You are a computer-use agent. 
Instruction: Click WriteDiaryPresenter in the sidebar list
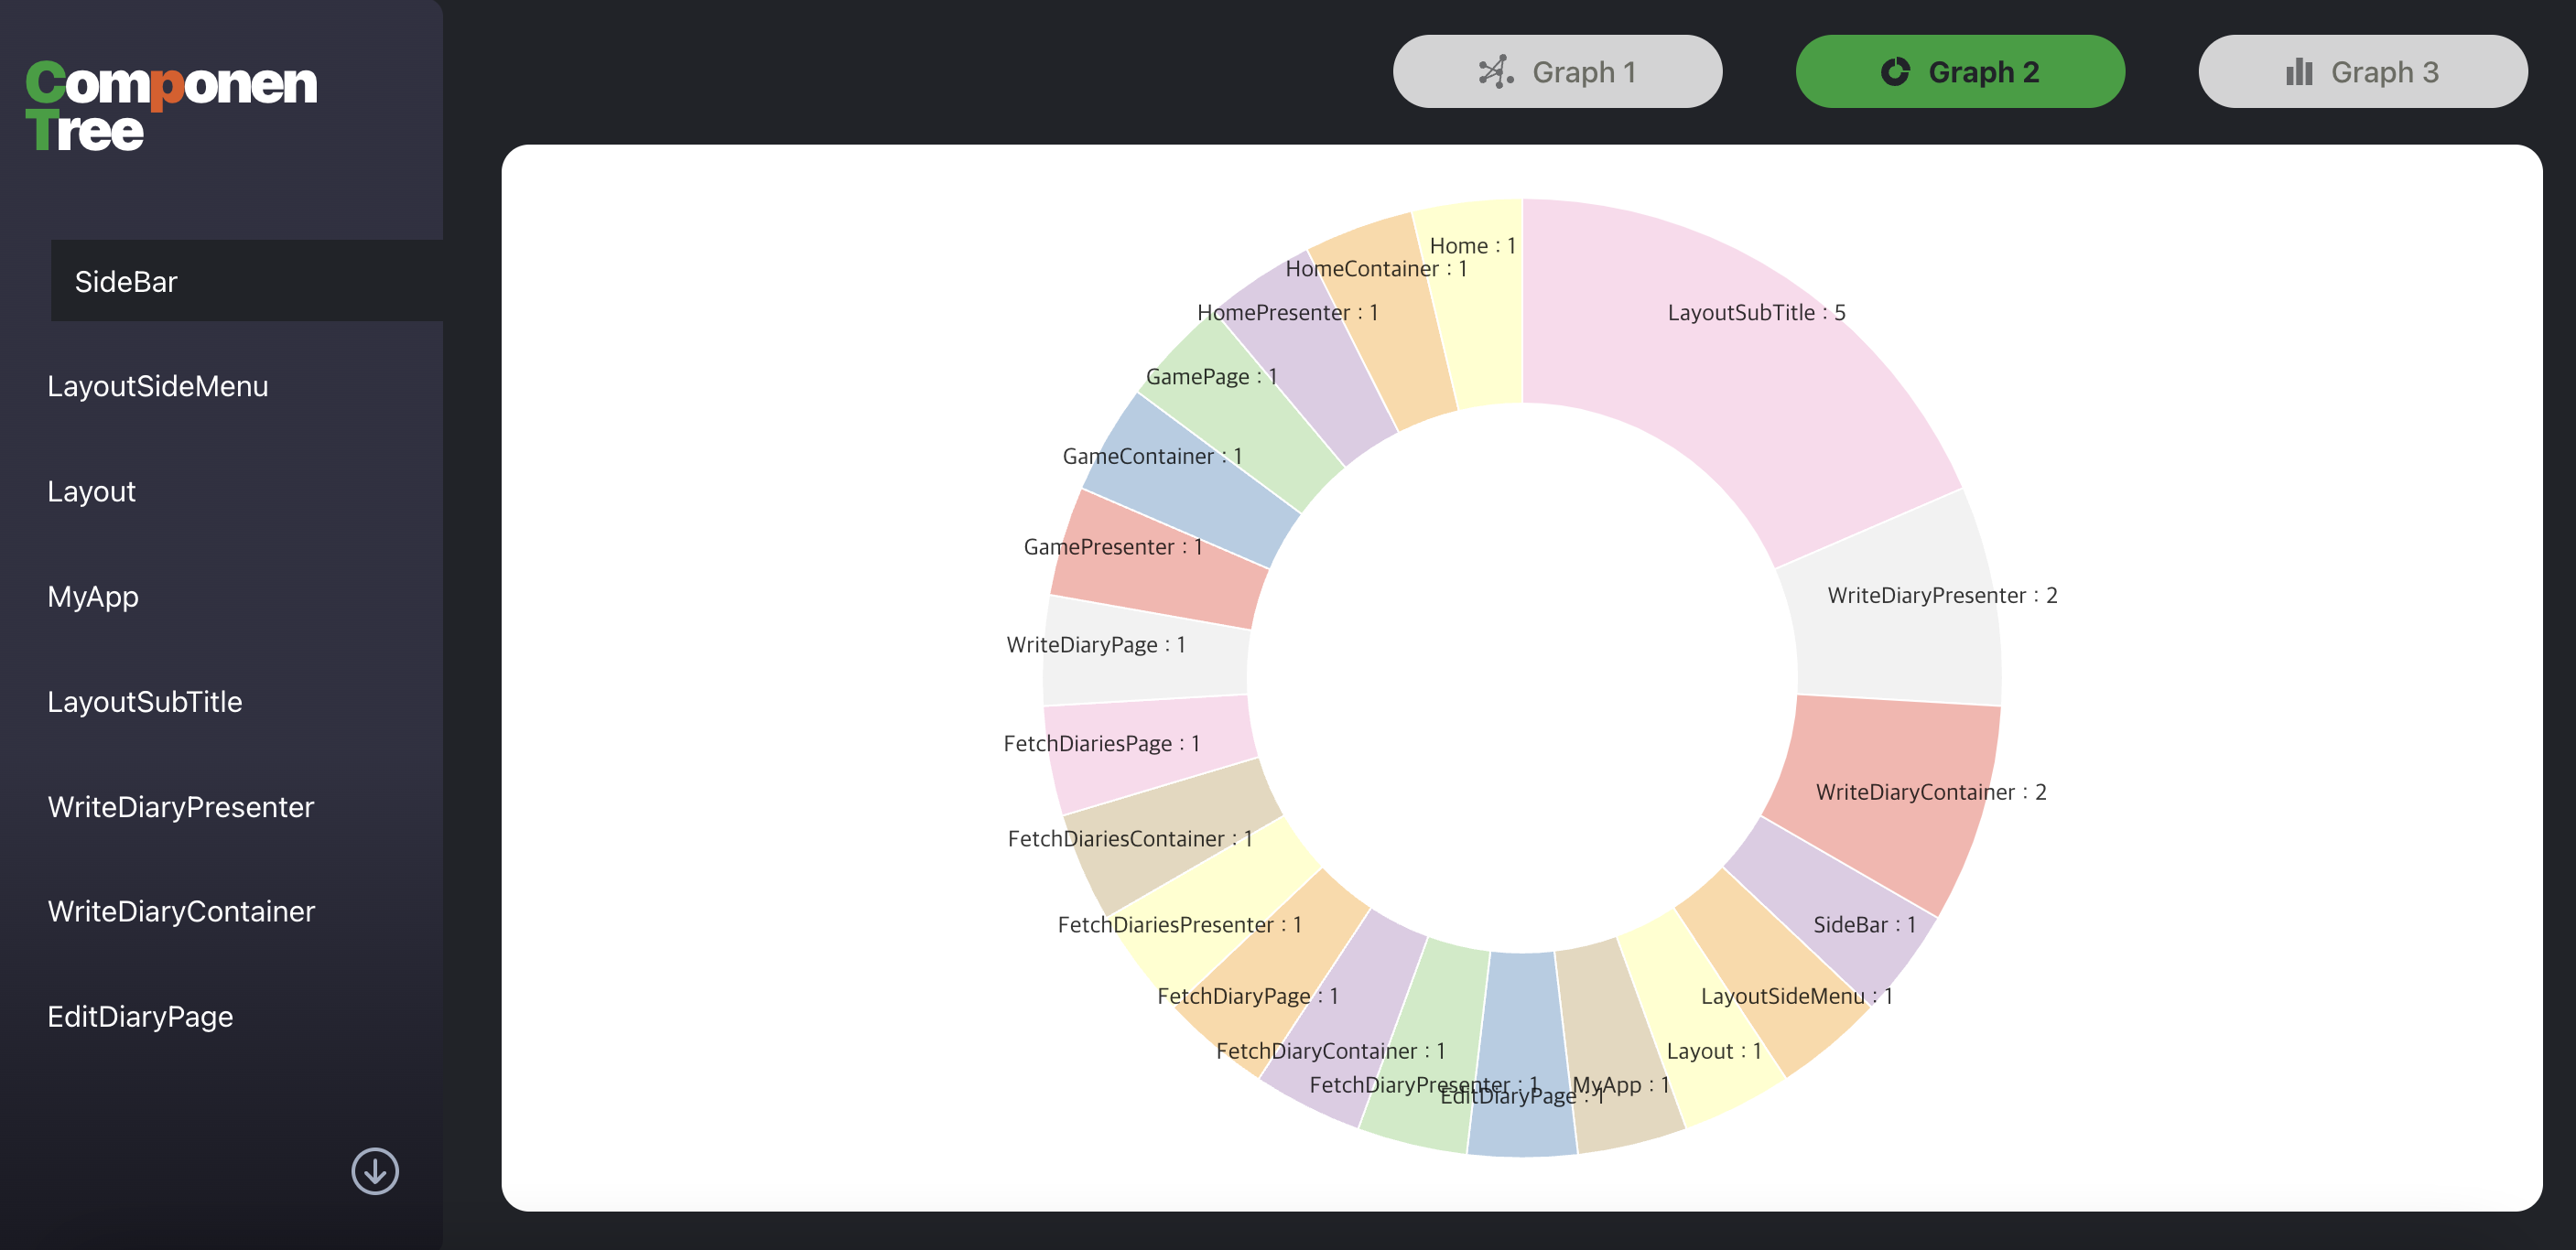[181, 807]
